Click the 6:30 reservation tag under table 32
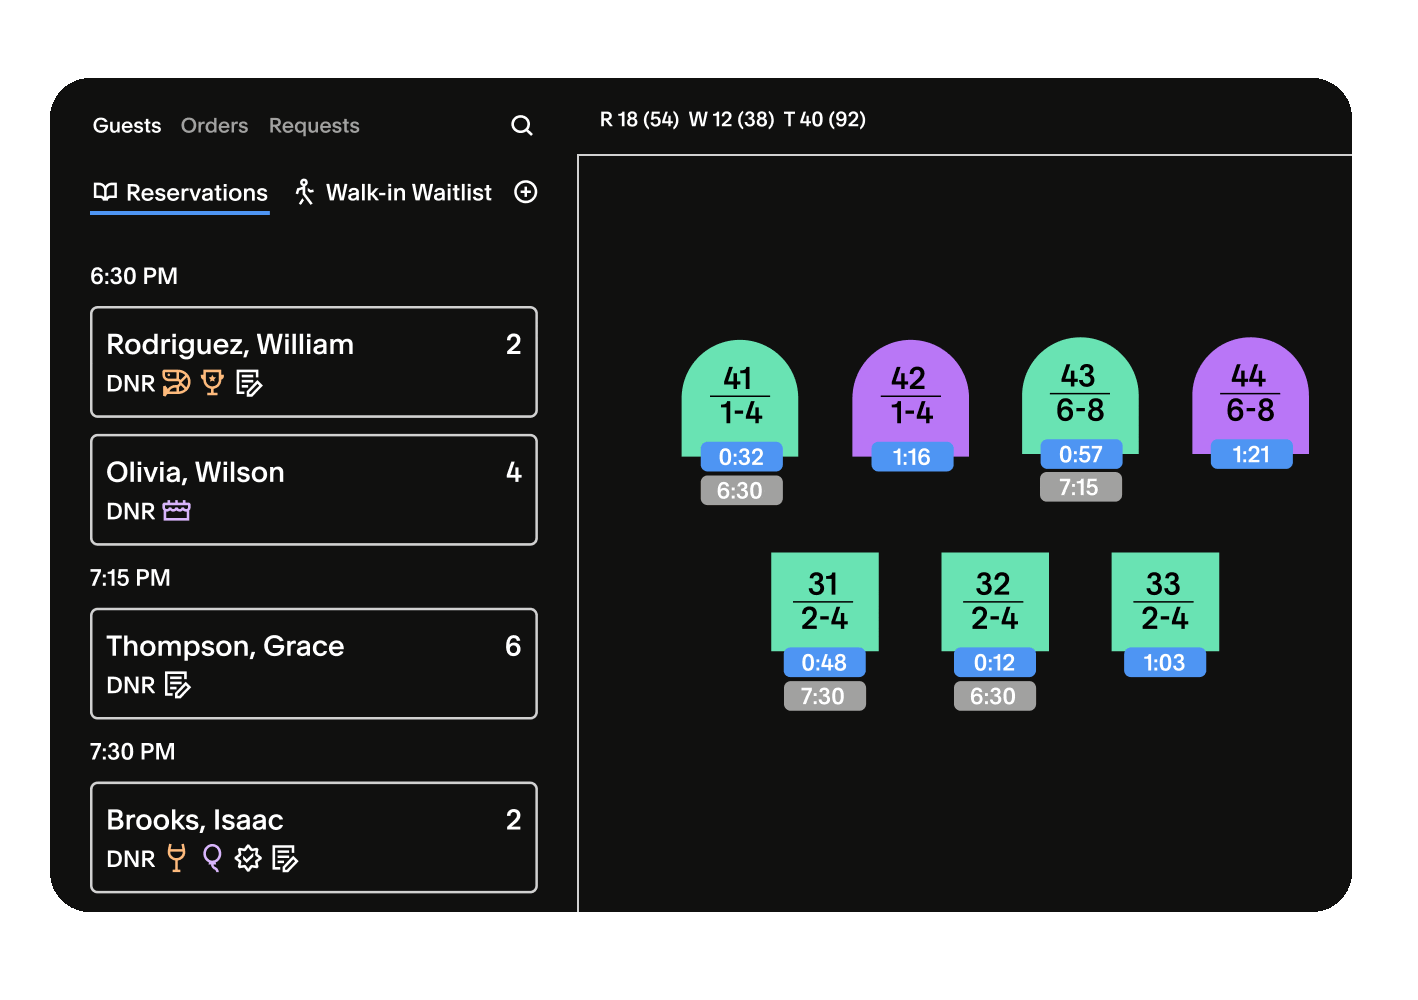 (x=993, y=696)
